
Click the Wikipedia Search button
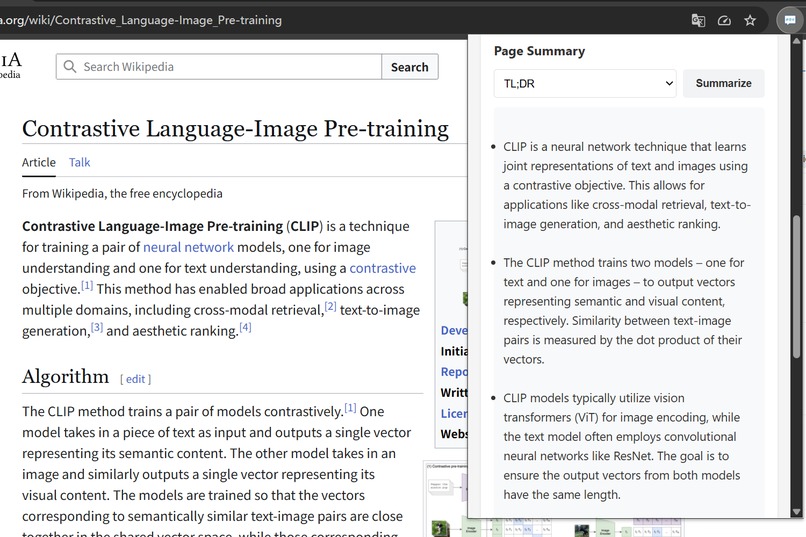[x=410, y=67]
